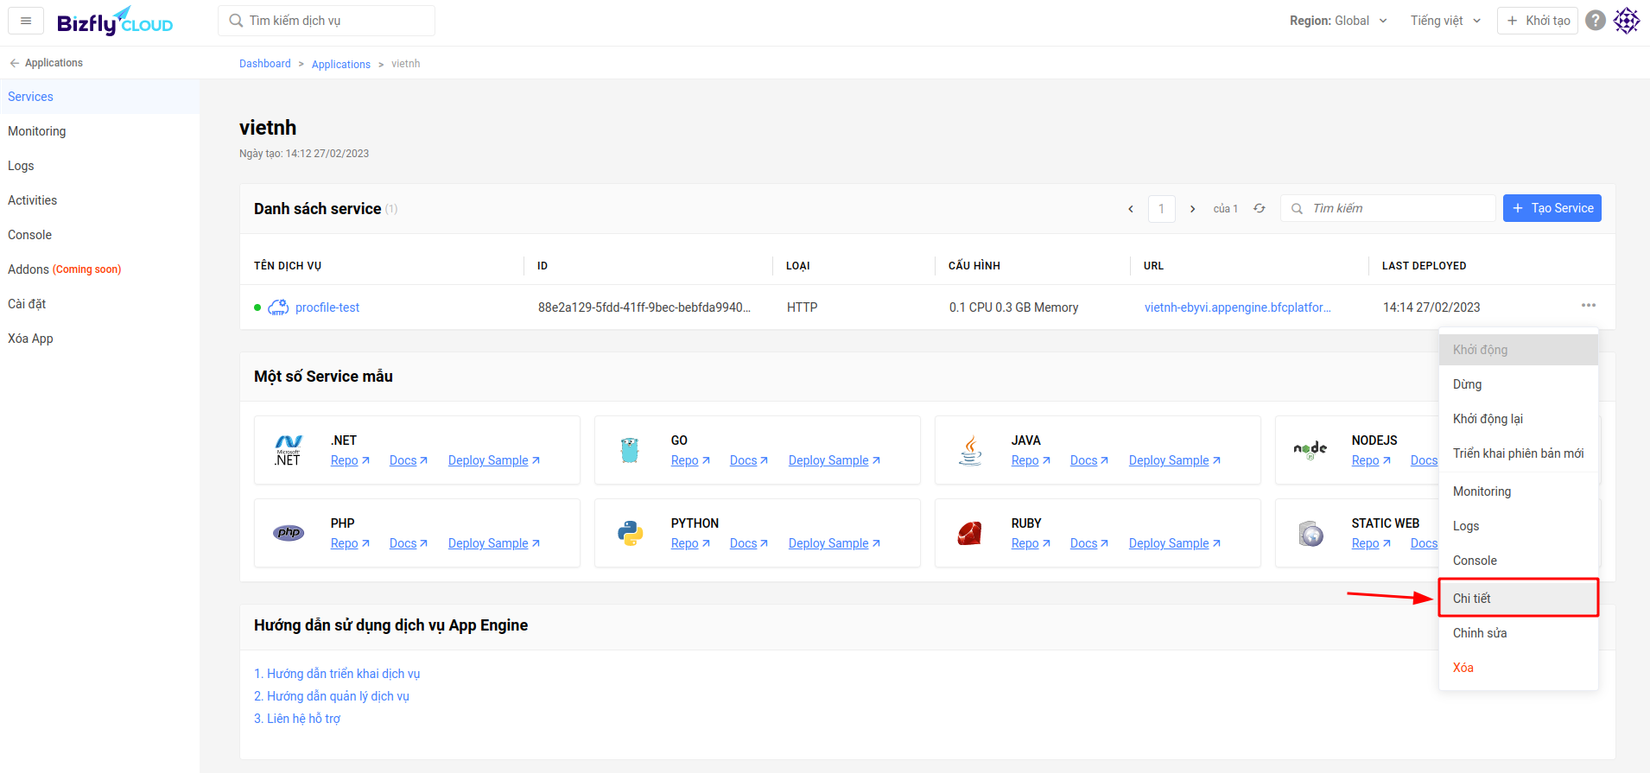This screenshot has width=1650, height=773.
Task: Choose Chỉnh sửa in the context menu
Action: tap(1518, 633)
